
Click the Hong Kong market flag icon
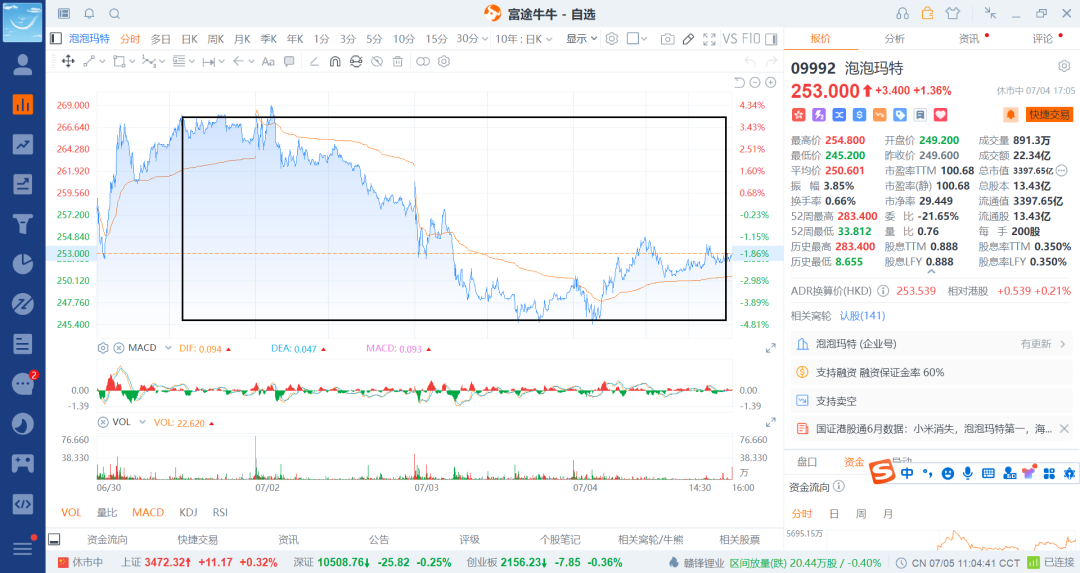coord(798,114)
